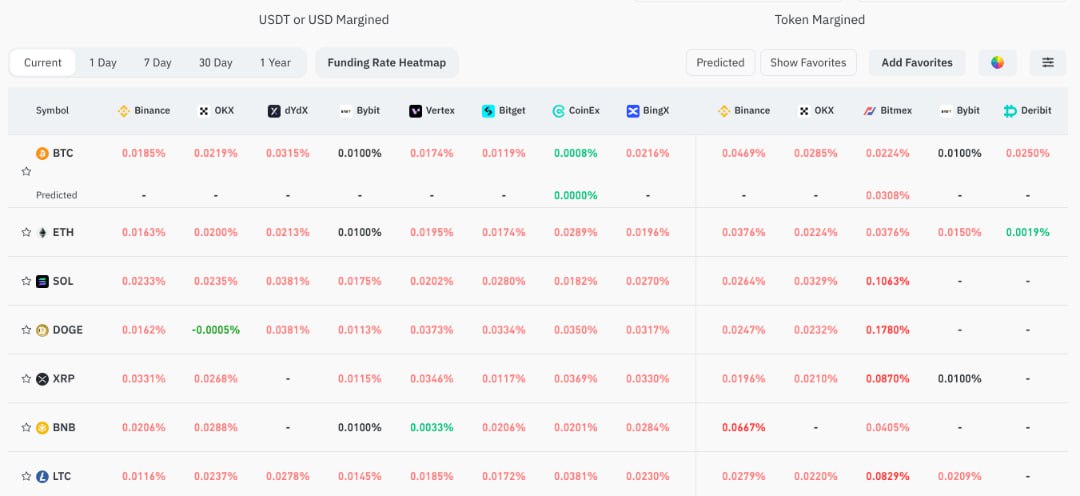Click the CoinEx exchange logo
This screenshot has width=1080, height=496.
pos(559,111)
